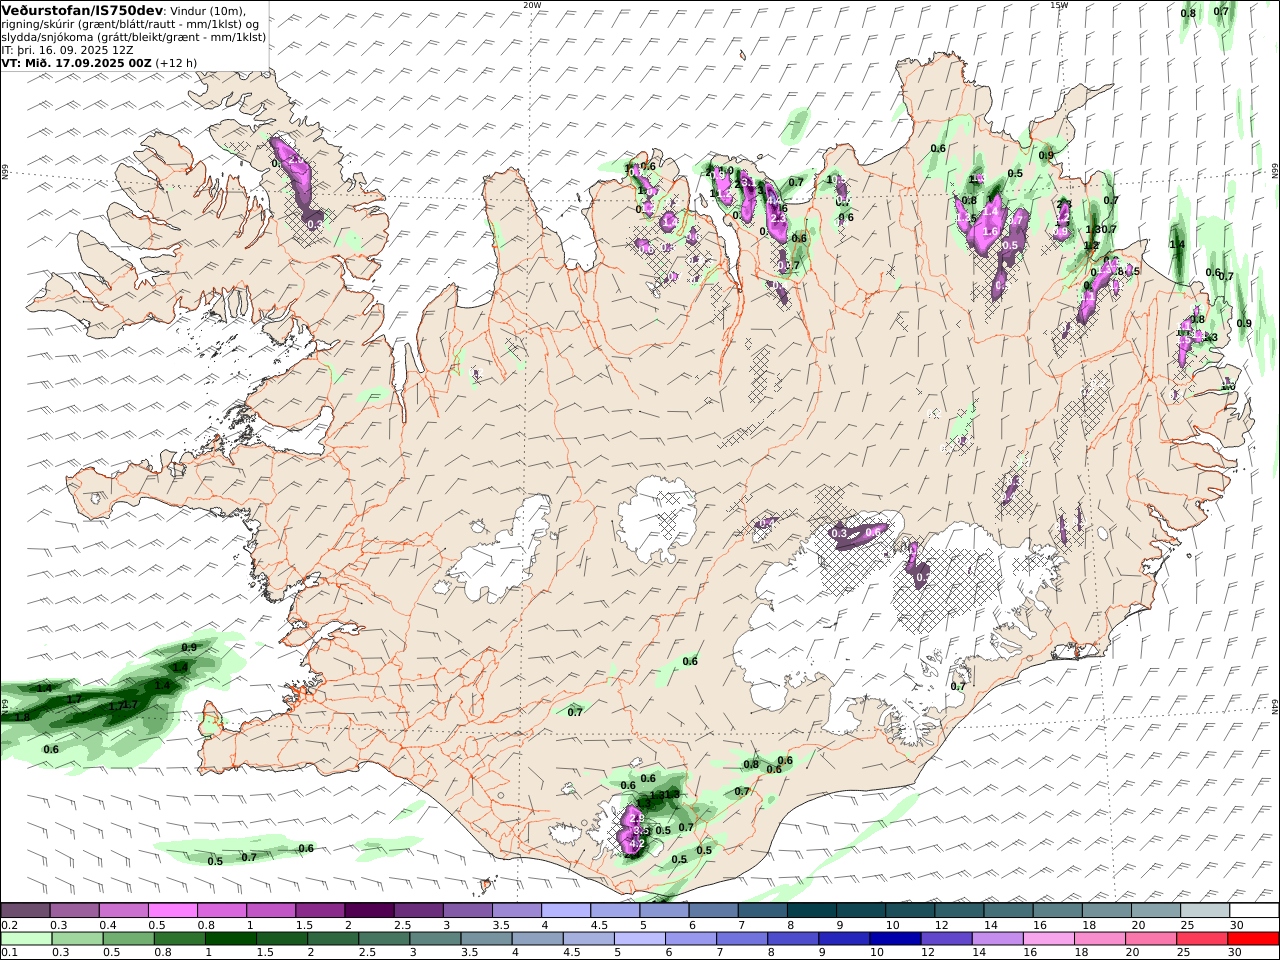The image size is (1280, 960).
Task: Click the "Vindur (10m)" header text
Action: 206,11
